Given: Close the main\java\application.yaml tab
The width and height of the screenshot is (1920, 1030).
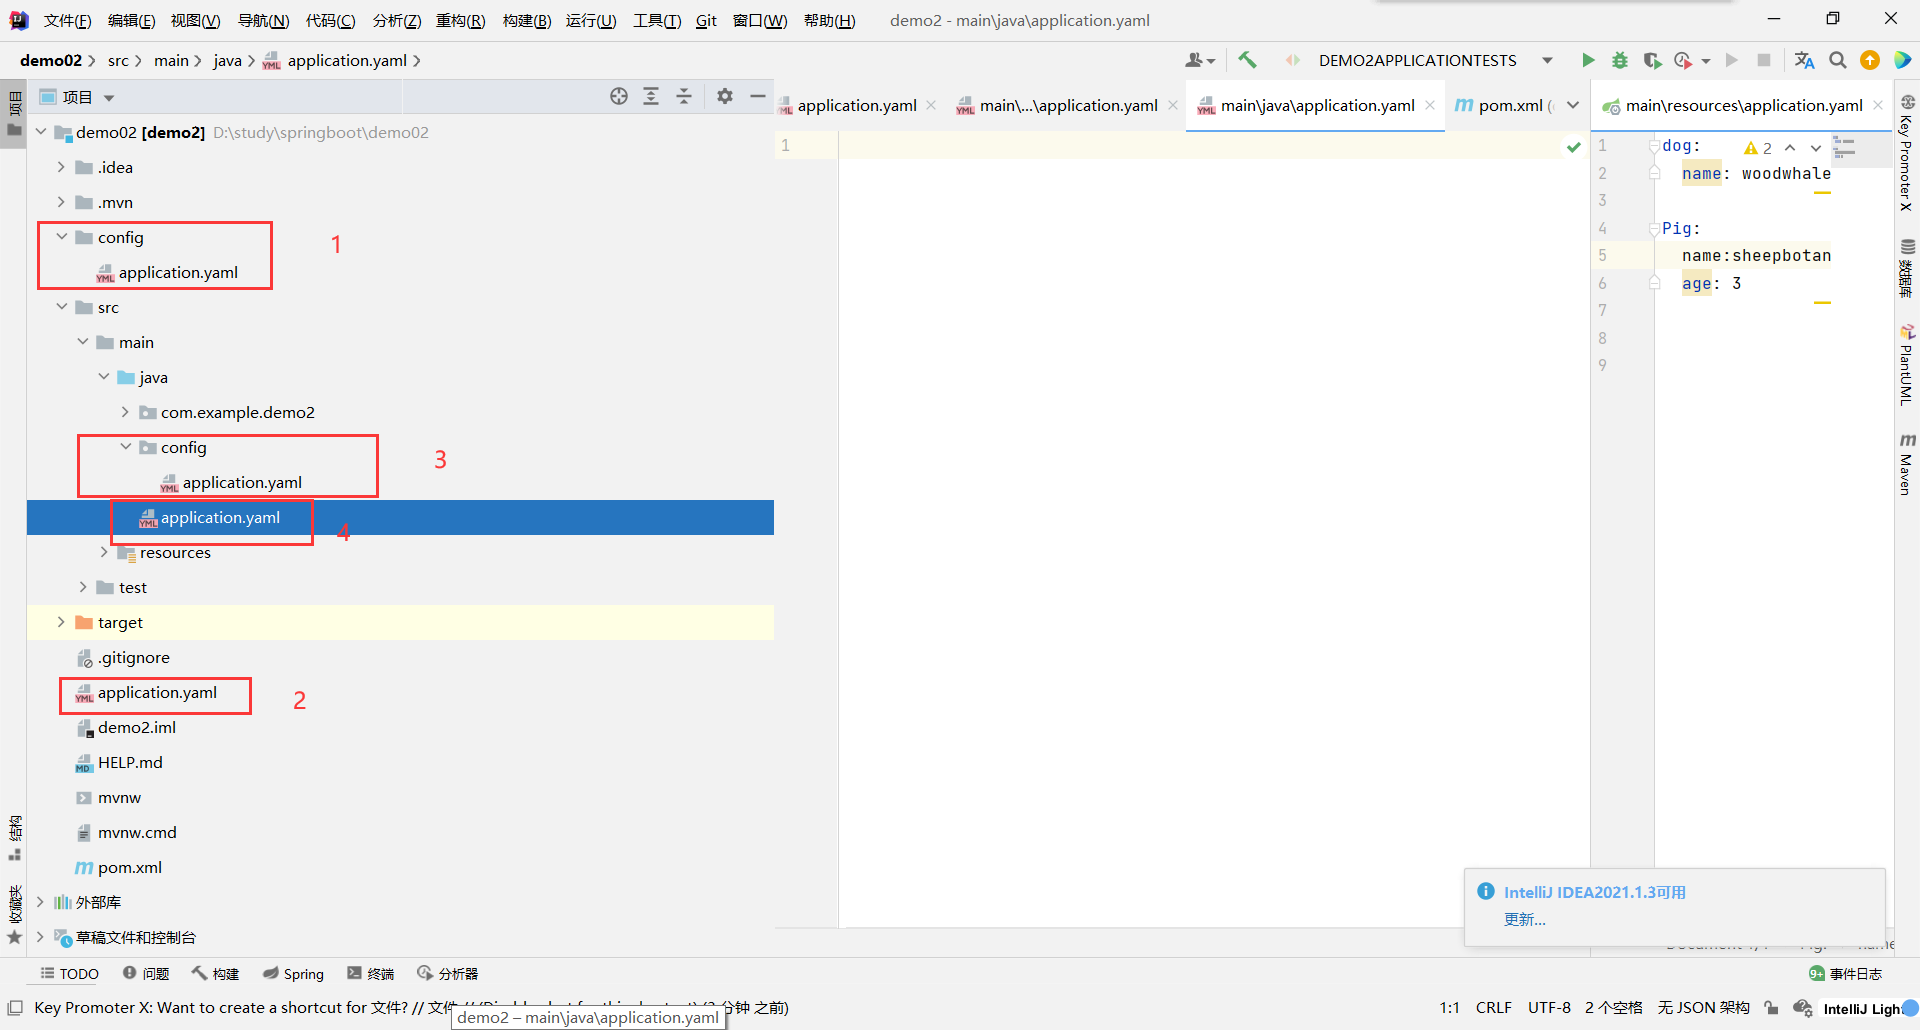Looking at the screenshot, I should point(1430,105).
